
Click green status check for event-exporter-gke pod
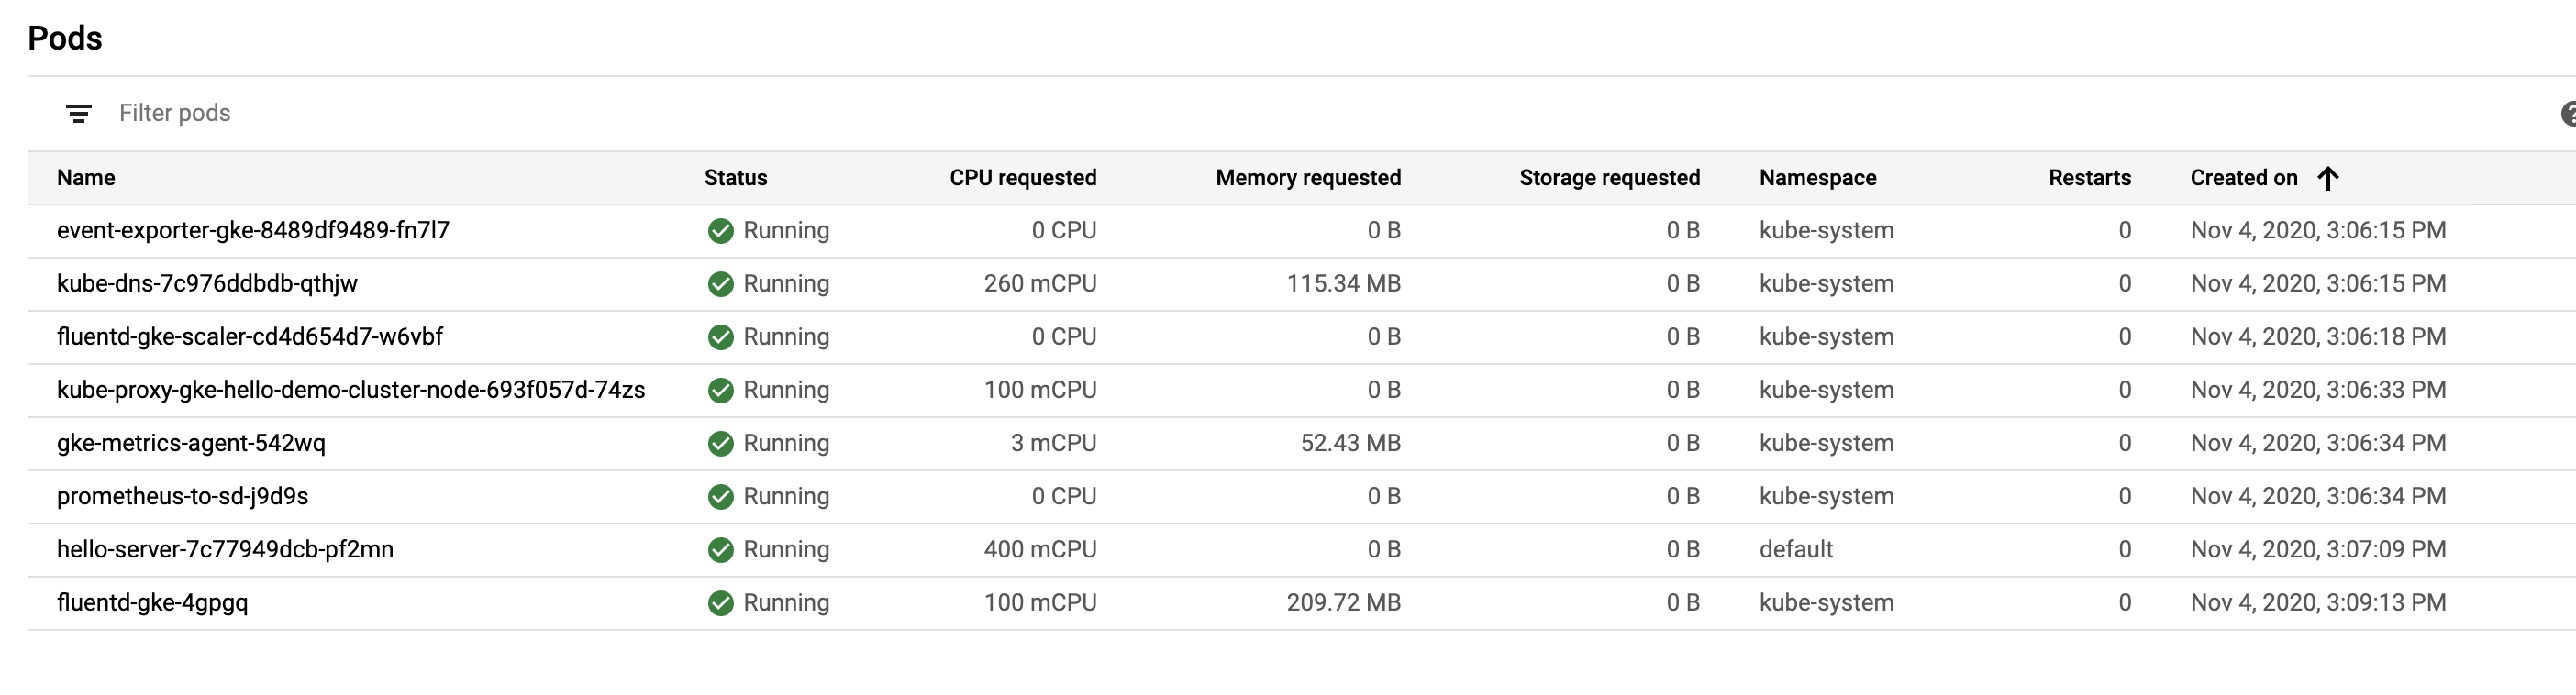(720, 231)
